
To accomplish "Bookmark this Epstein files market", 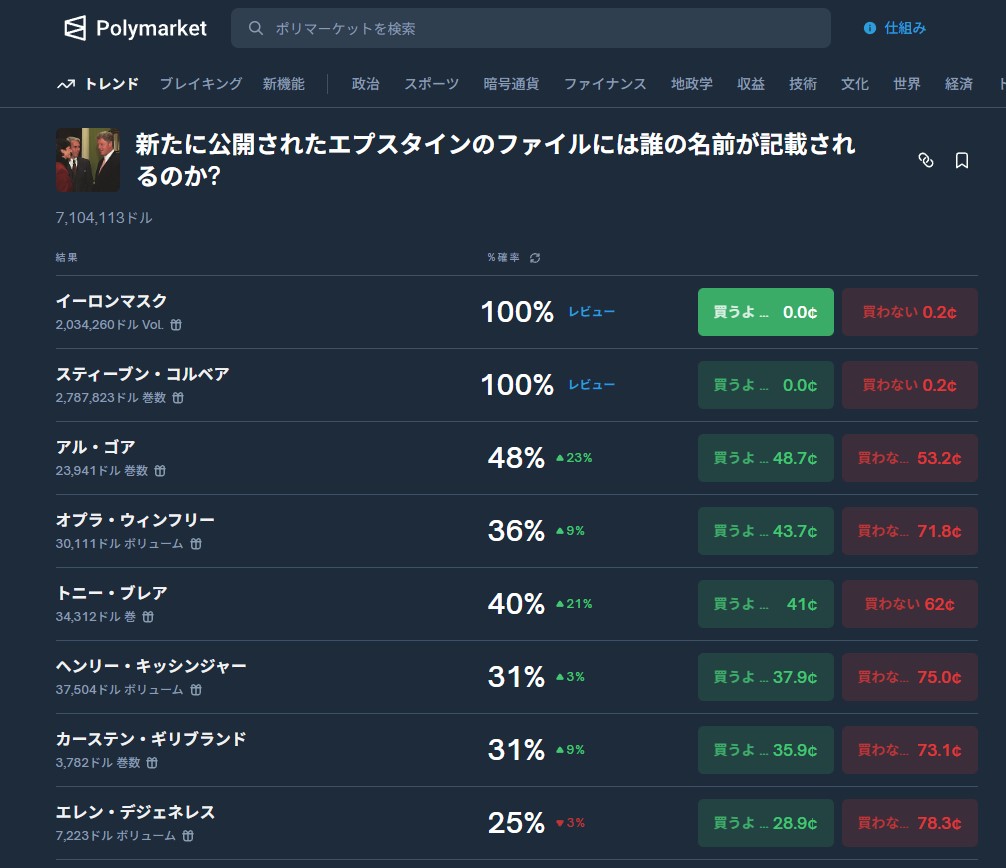I will tap(962, 160).
